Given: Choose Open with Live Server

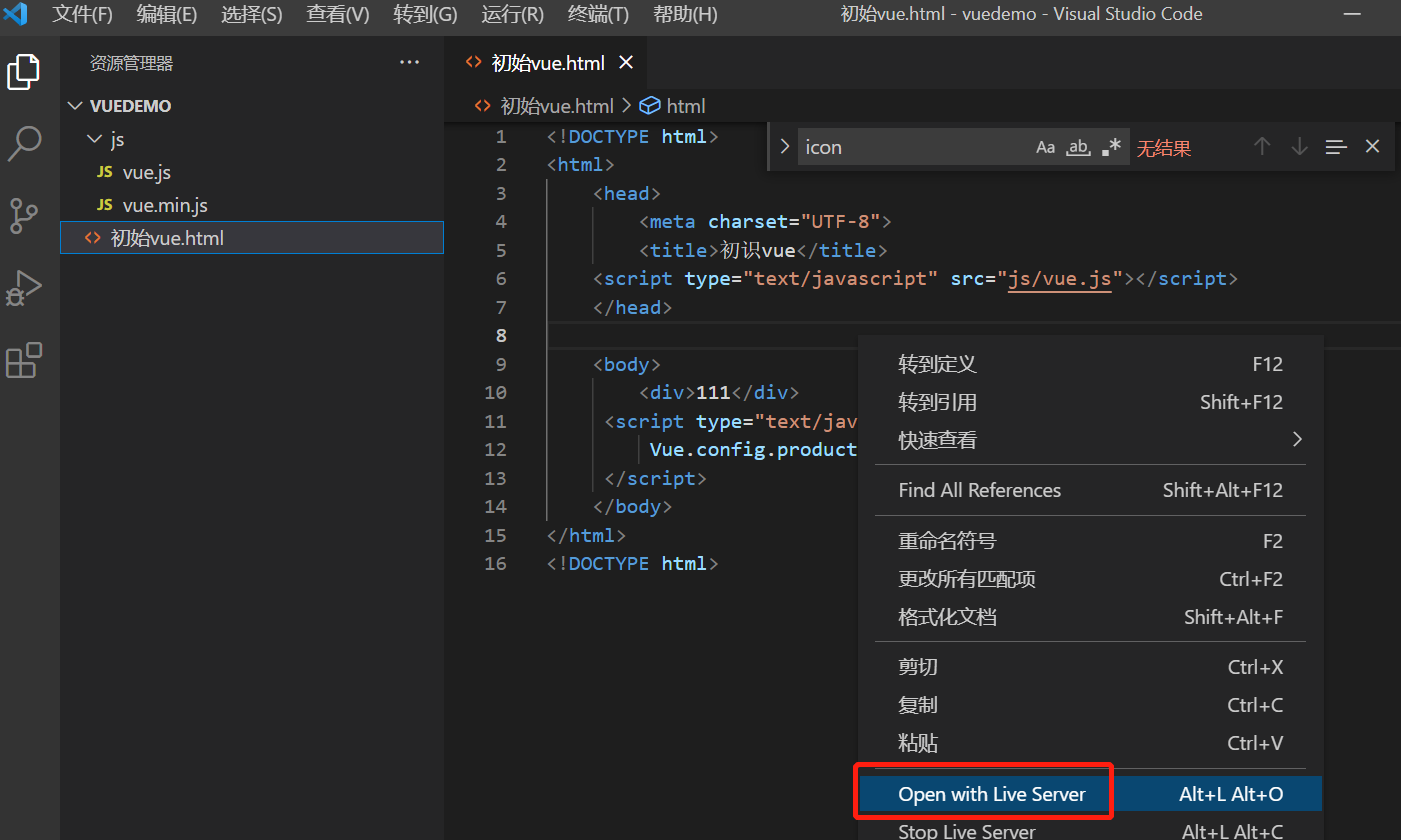Looking at the screenshot, I should coord(1091,794).
